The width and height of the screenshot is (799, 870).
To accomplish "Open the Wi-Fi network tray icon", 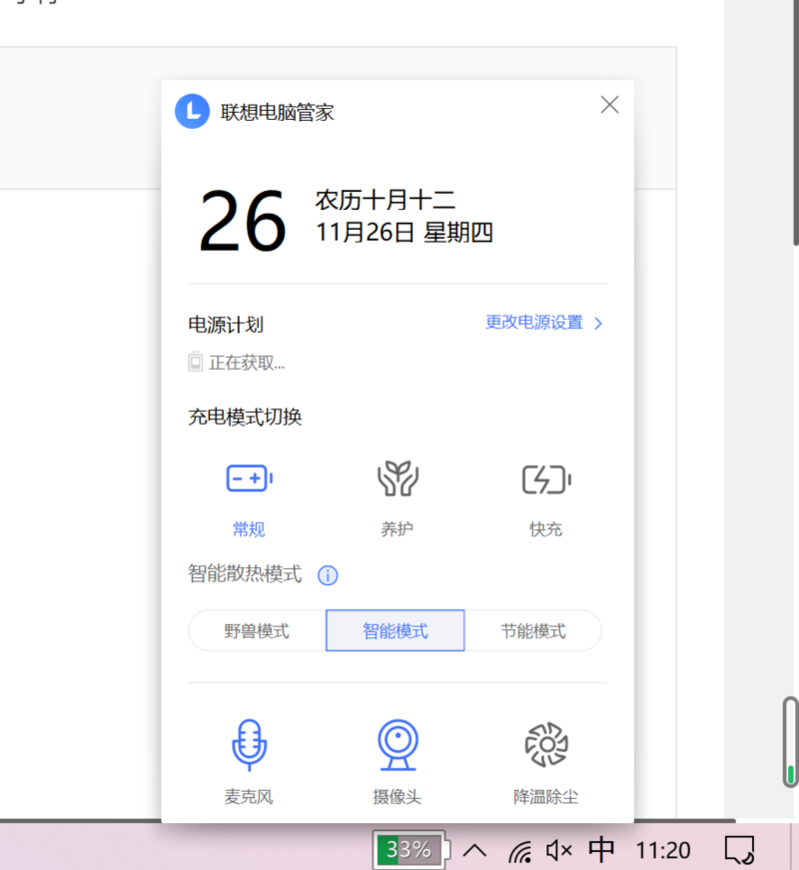I will [519, 851].
